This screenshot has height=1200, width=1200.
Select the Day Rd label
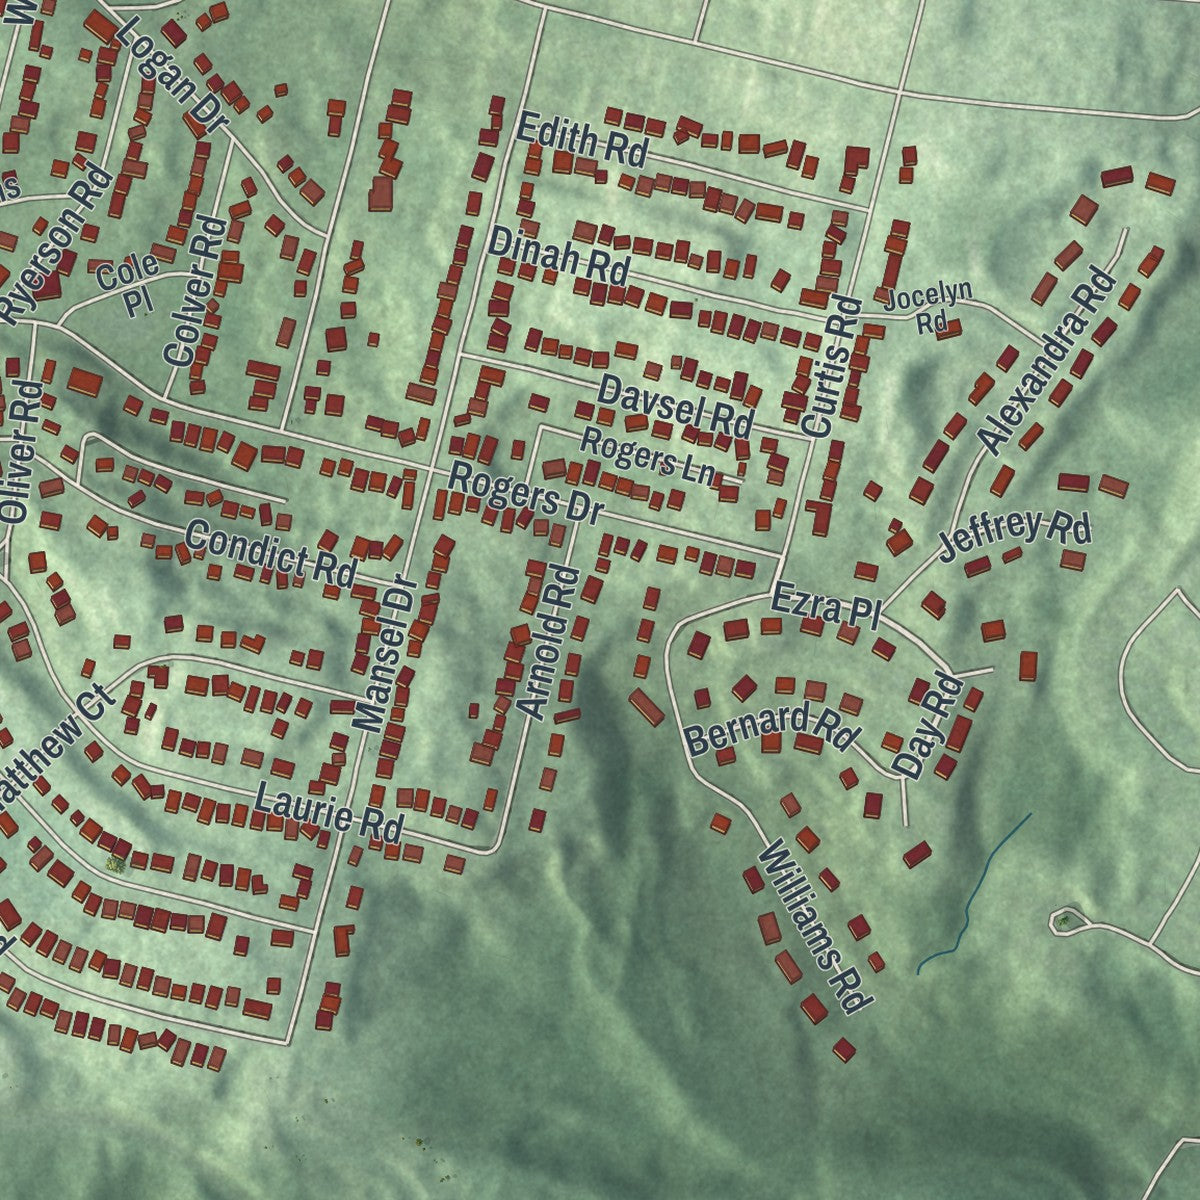pos(929,727)
